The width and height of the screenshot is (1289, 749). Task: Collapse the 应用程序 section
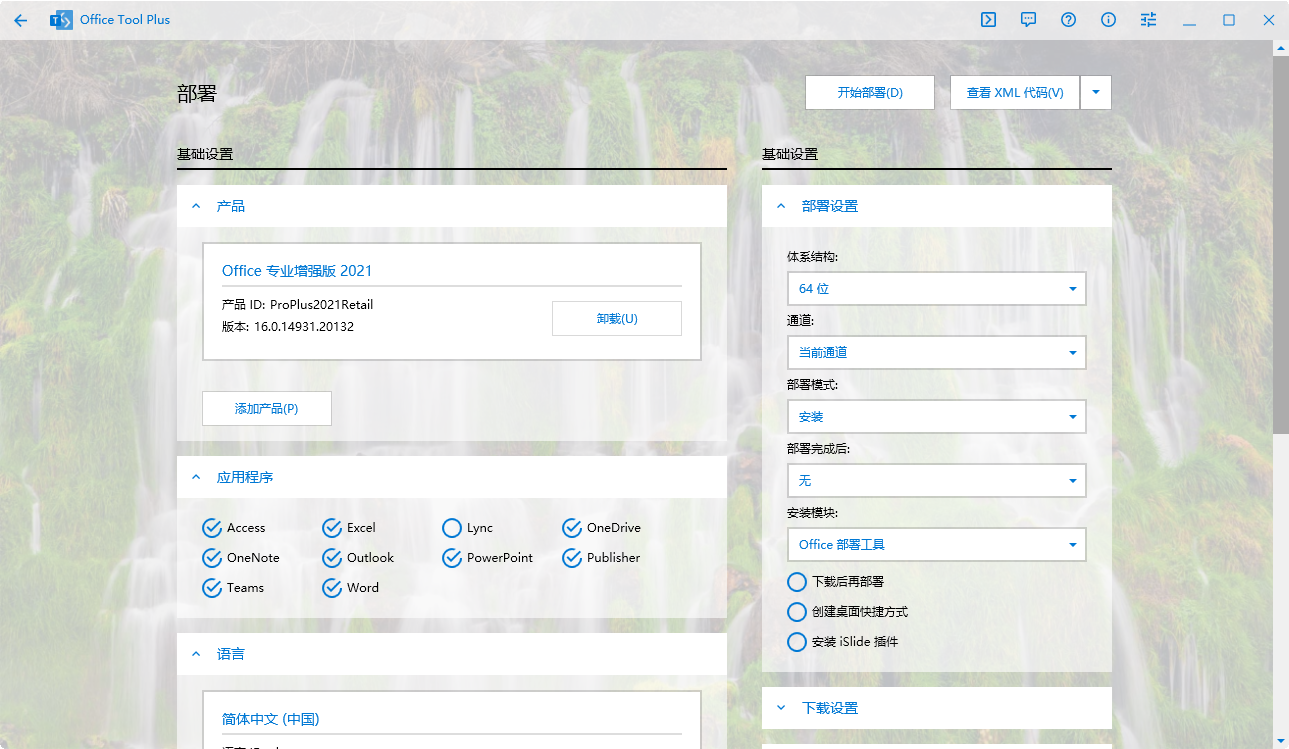(196, 478)
